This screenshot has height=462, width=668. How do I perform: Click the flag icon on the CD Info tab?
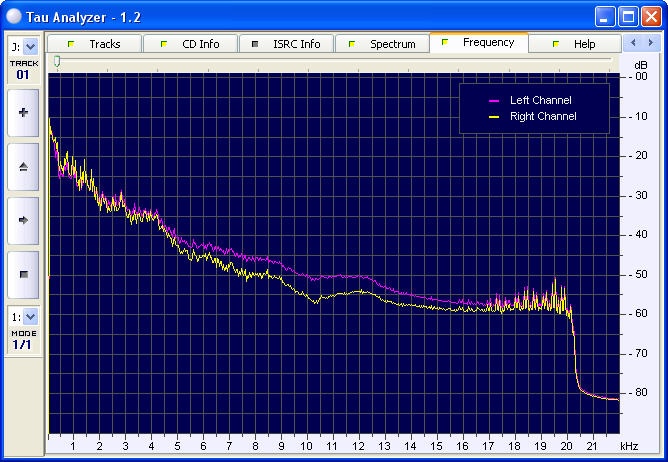point(164,44)
